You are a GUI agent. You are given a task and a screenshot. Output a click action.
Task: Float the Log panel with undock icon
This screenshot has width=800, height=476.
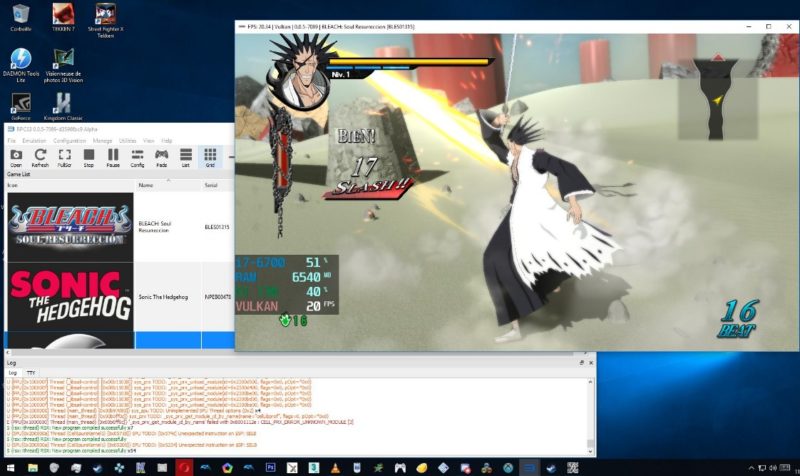[581, 363]
